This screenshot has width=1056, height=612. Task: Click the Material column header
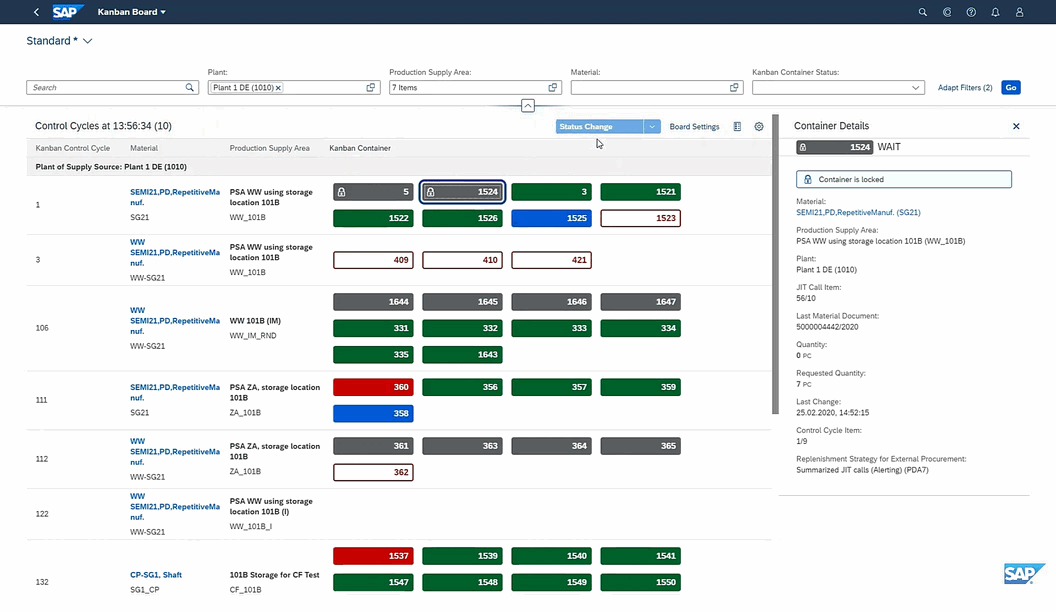[x=144, y=148]
